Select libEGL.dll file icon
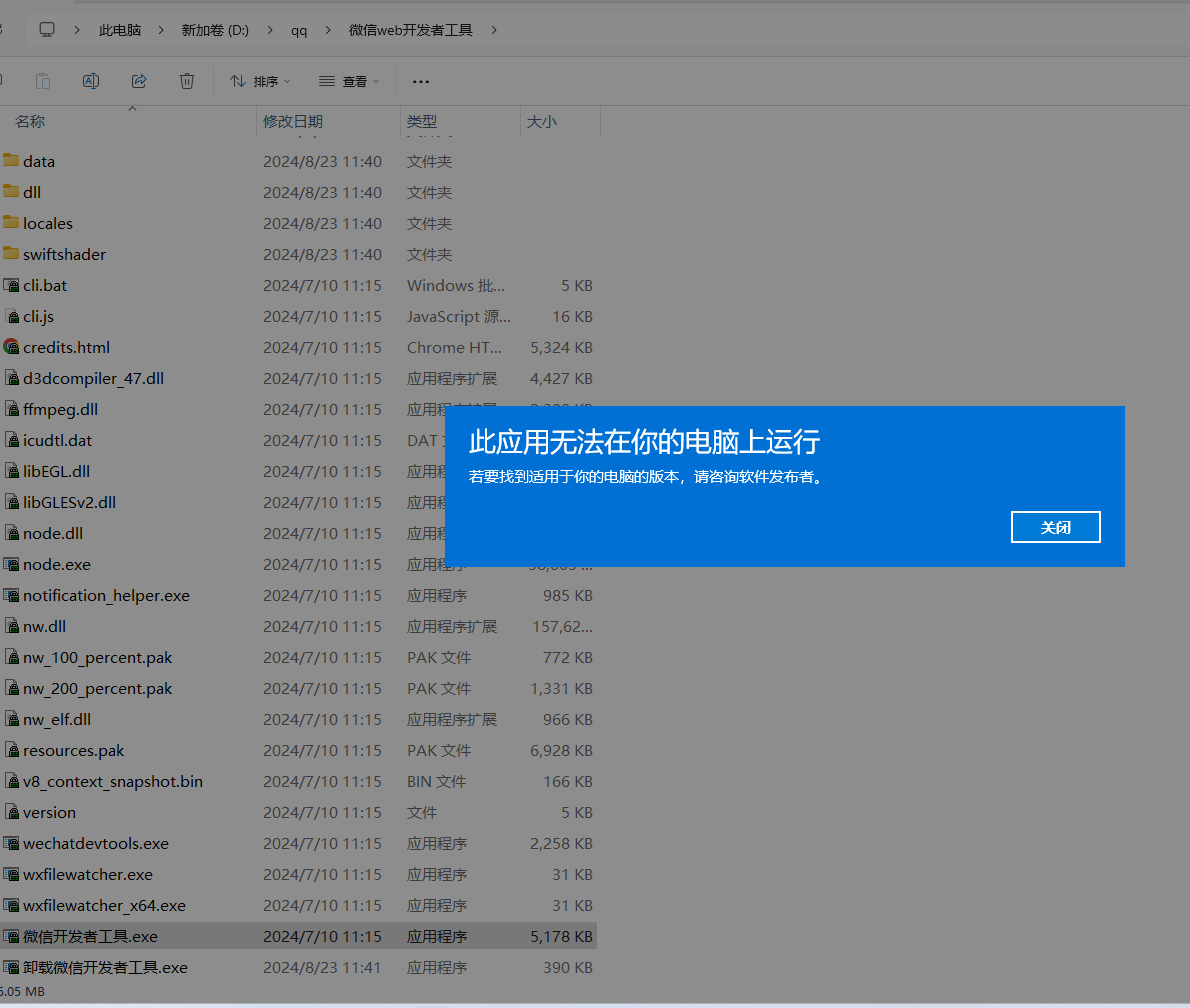Image resolution: width=1190 pixels, height=1008 pixels. [11, 471]
